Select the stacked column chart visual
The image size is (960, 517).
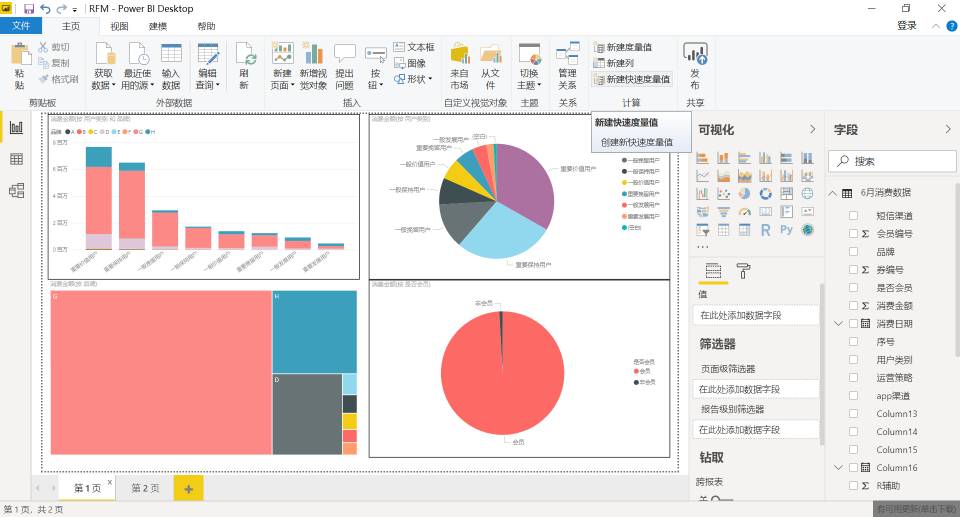point(723,158)
